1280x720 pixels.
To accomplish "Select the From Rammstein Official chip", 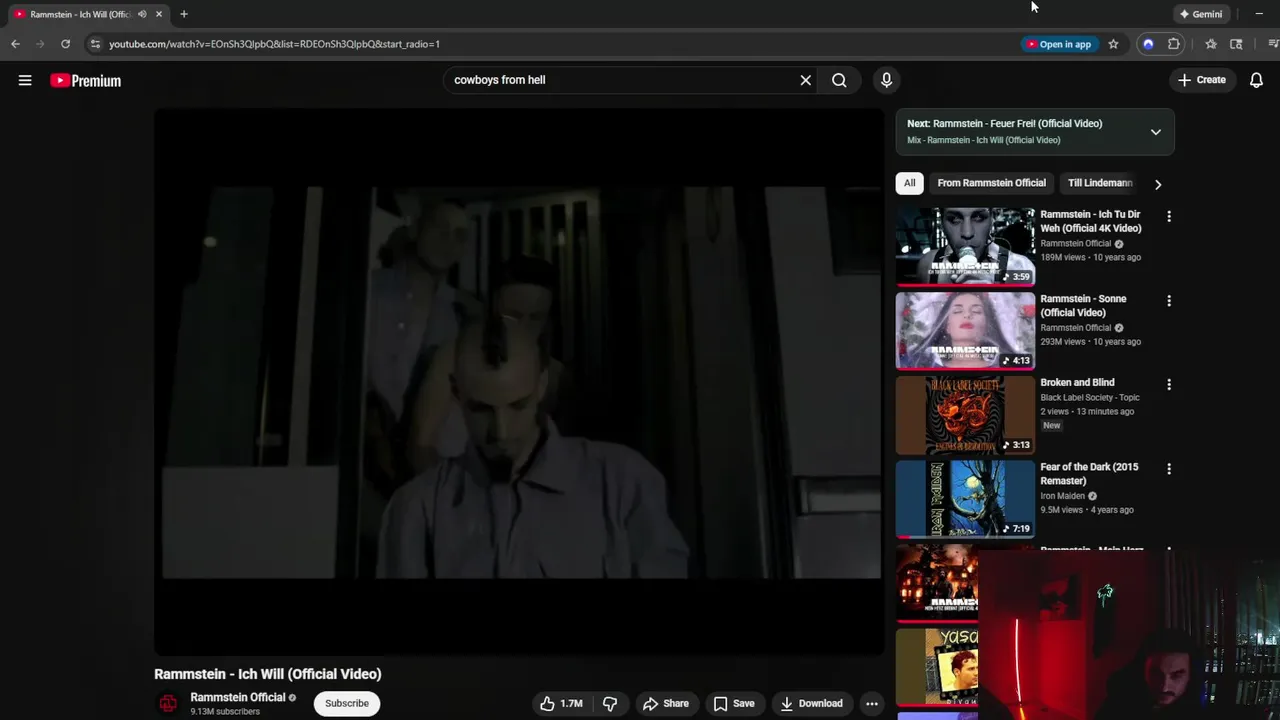I will coord(991,183).
